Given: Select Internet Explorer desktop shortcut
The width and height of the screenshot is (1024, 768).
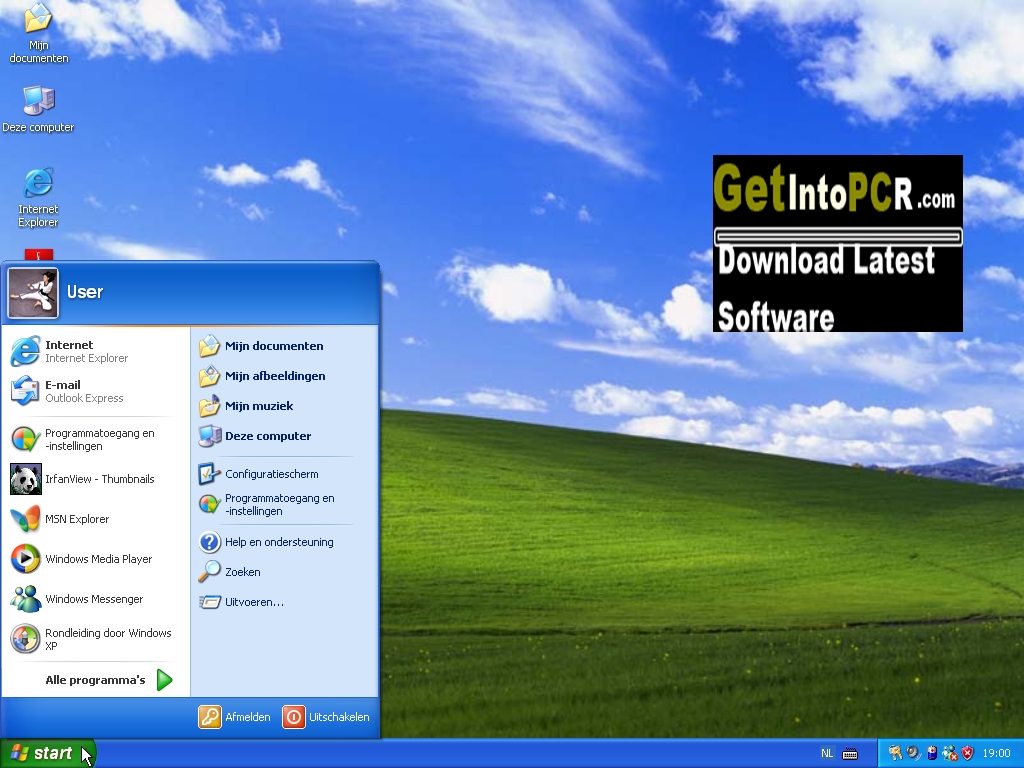Looking at the screenshot, I should (38, 197).
